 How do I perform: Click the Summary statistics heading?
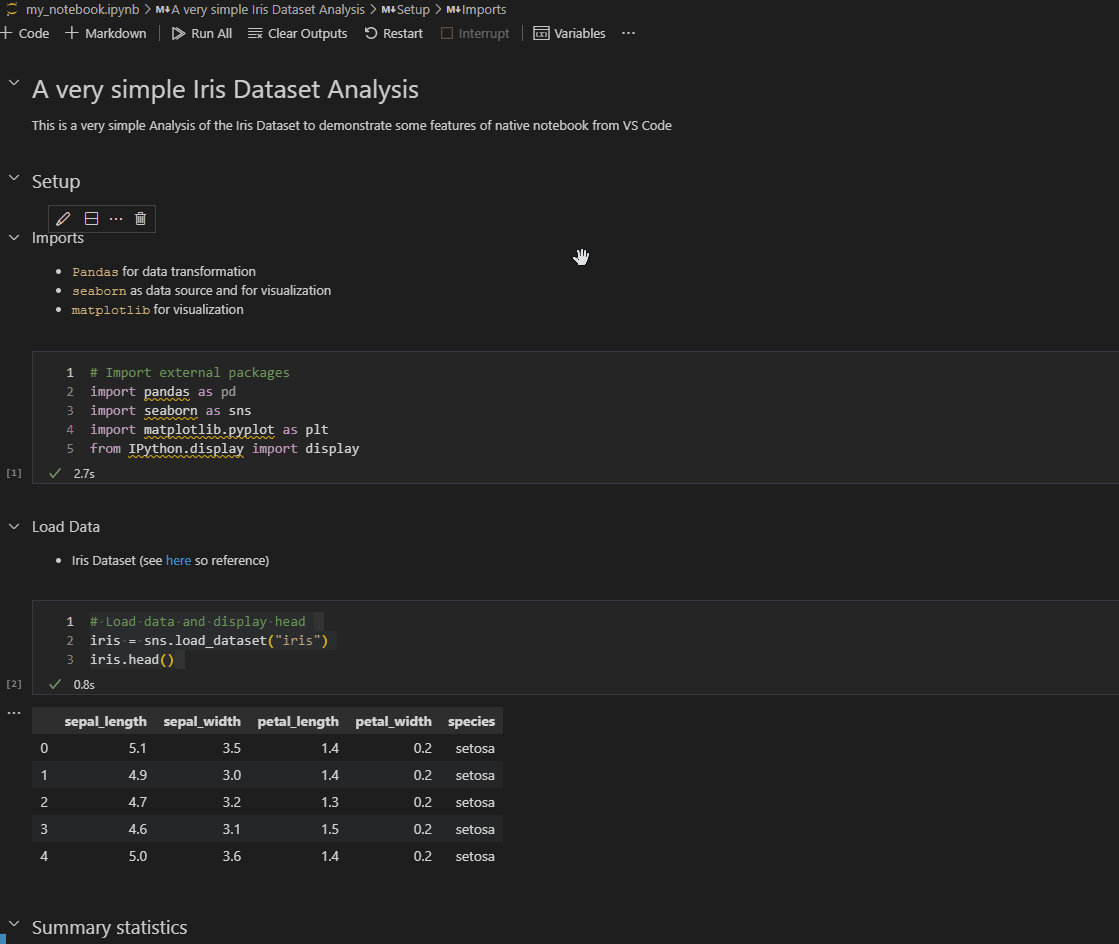click(109, 928)
